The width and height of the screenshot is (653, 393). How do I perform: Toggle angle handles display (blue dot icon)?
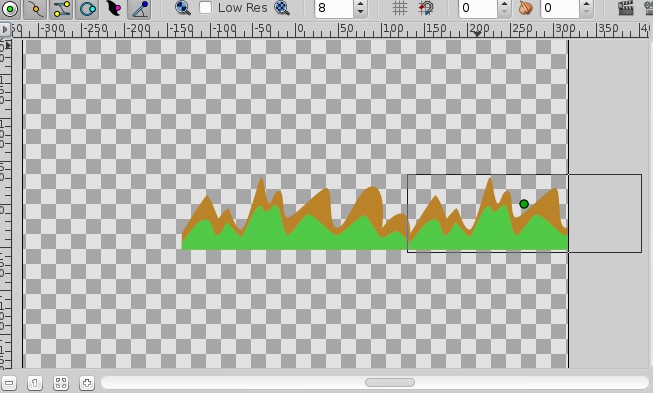pyautogui.click(x=140, y=9)
